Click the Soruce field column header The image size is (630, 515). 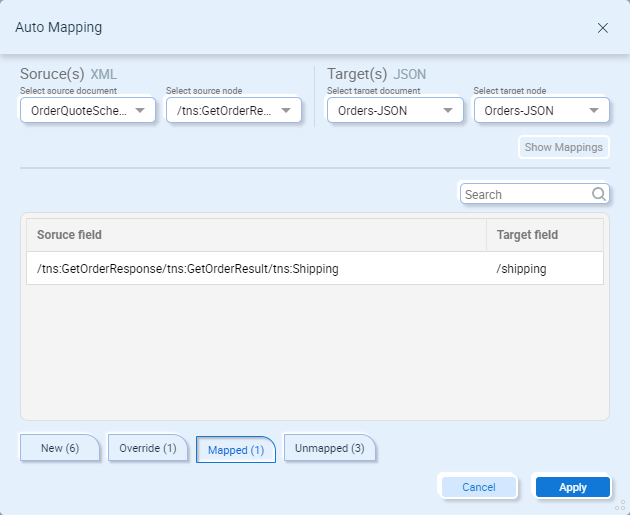point(256,235)
